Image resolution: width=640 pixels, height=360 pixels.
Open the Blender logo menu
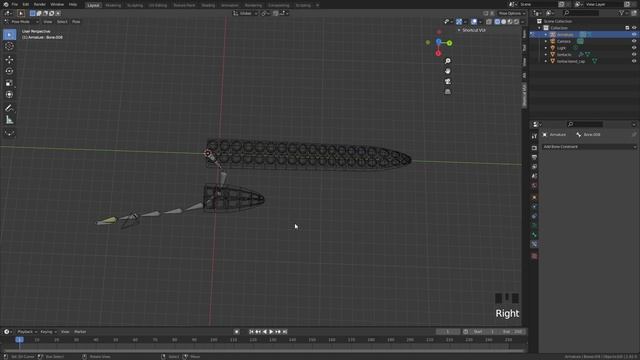pos(5,4)
